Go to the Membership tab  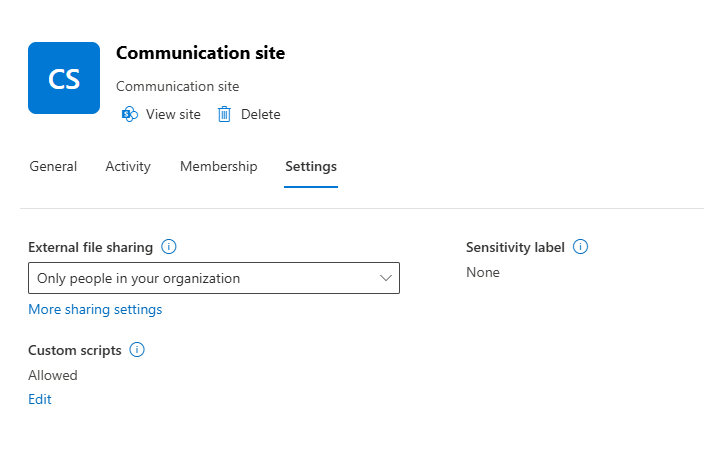tap(218, 167)
